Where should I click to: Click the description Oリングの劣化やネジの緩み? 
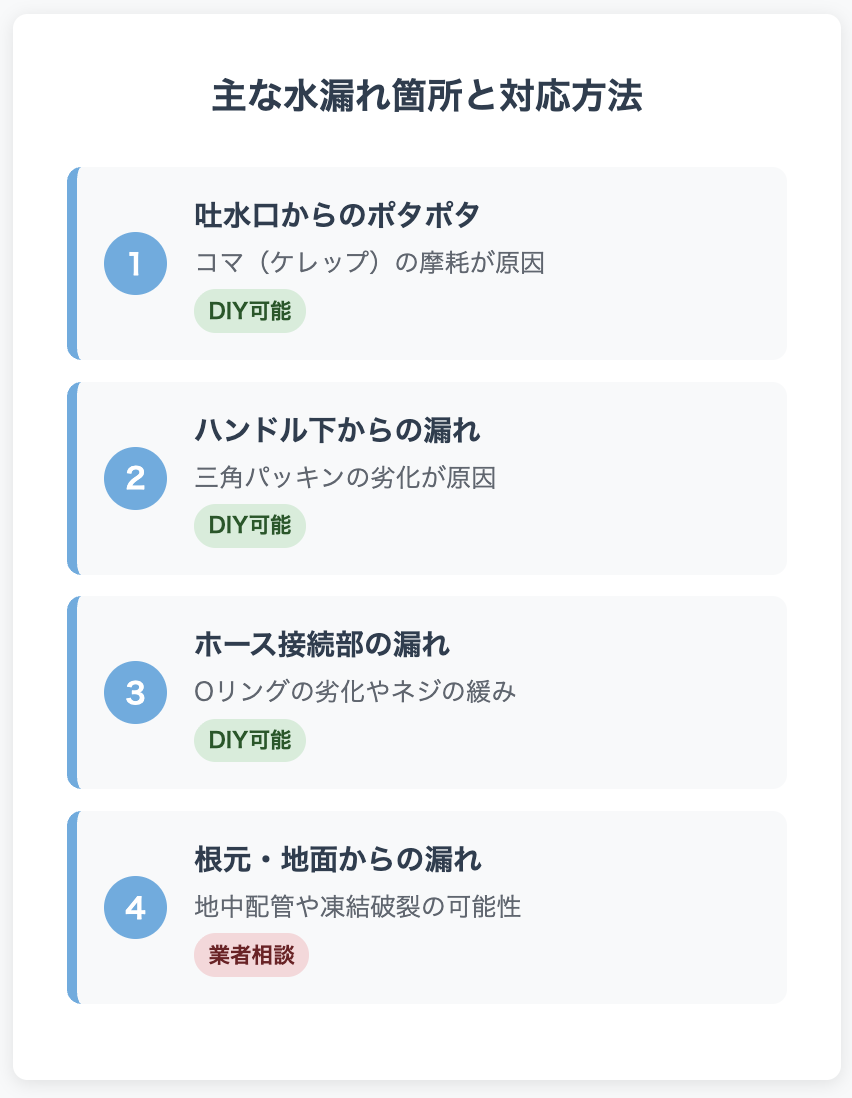point(355,692)
